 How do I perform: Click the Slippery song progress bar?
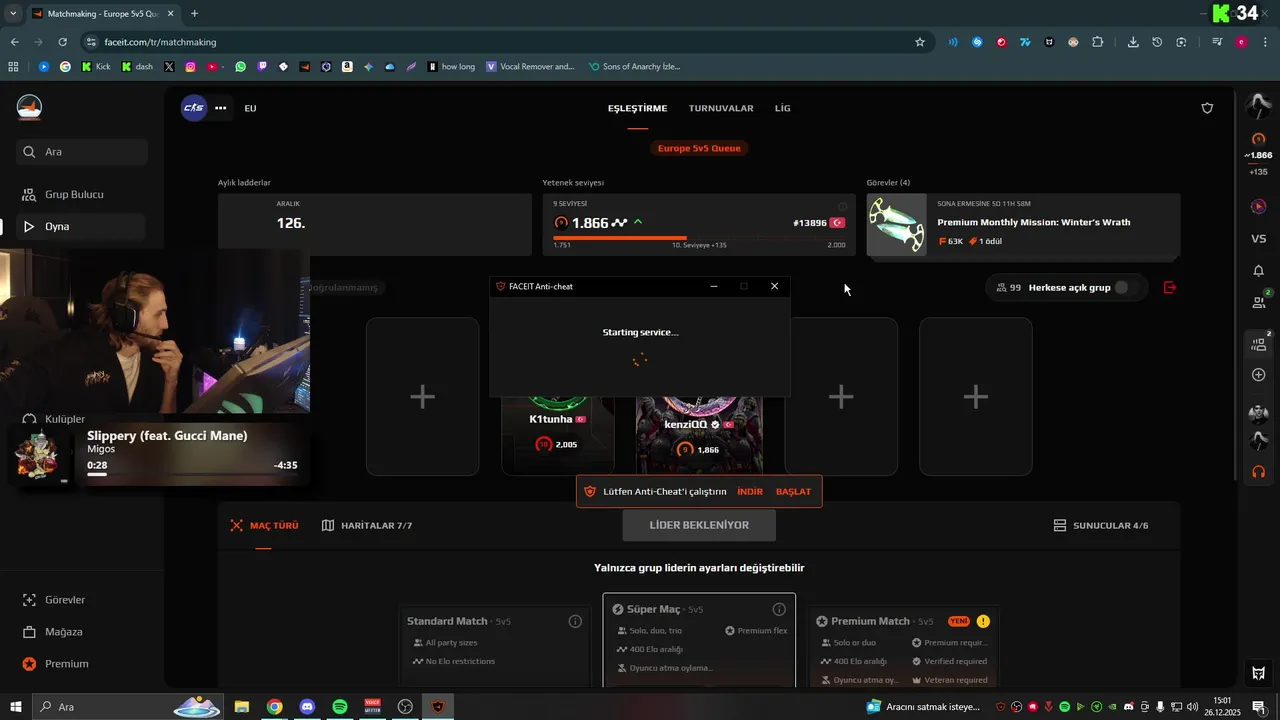tap(192, 474)
